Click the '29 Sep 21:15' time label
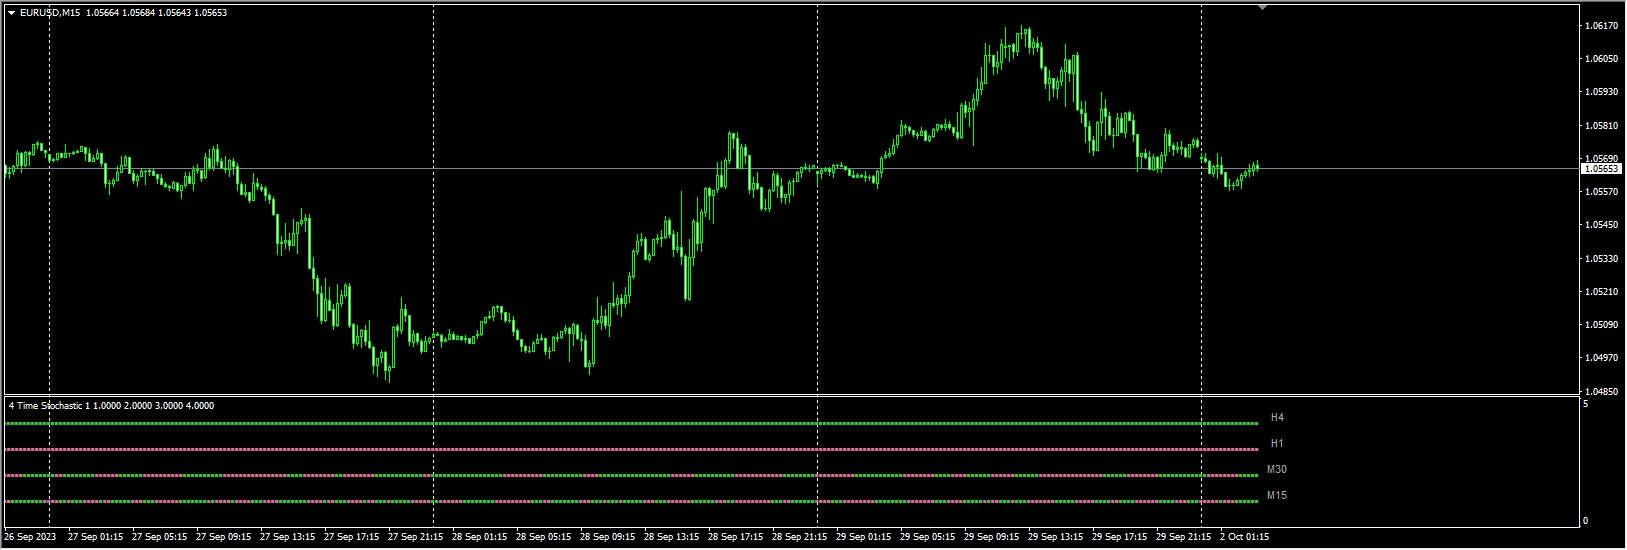The height and width of the screenshot is (550, 1627). (x=1183, y=537)
